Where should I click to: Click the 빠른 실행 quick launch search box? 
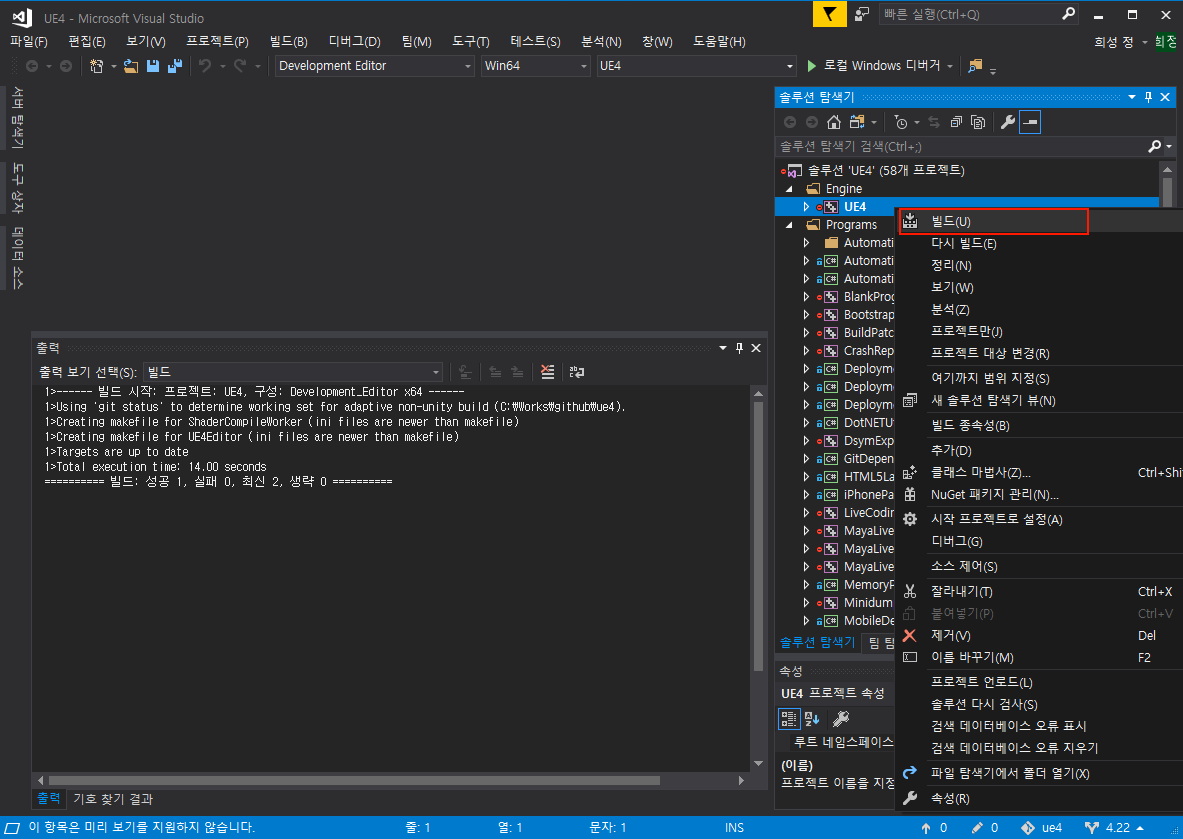pos(978,14)
